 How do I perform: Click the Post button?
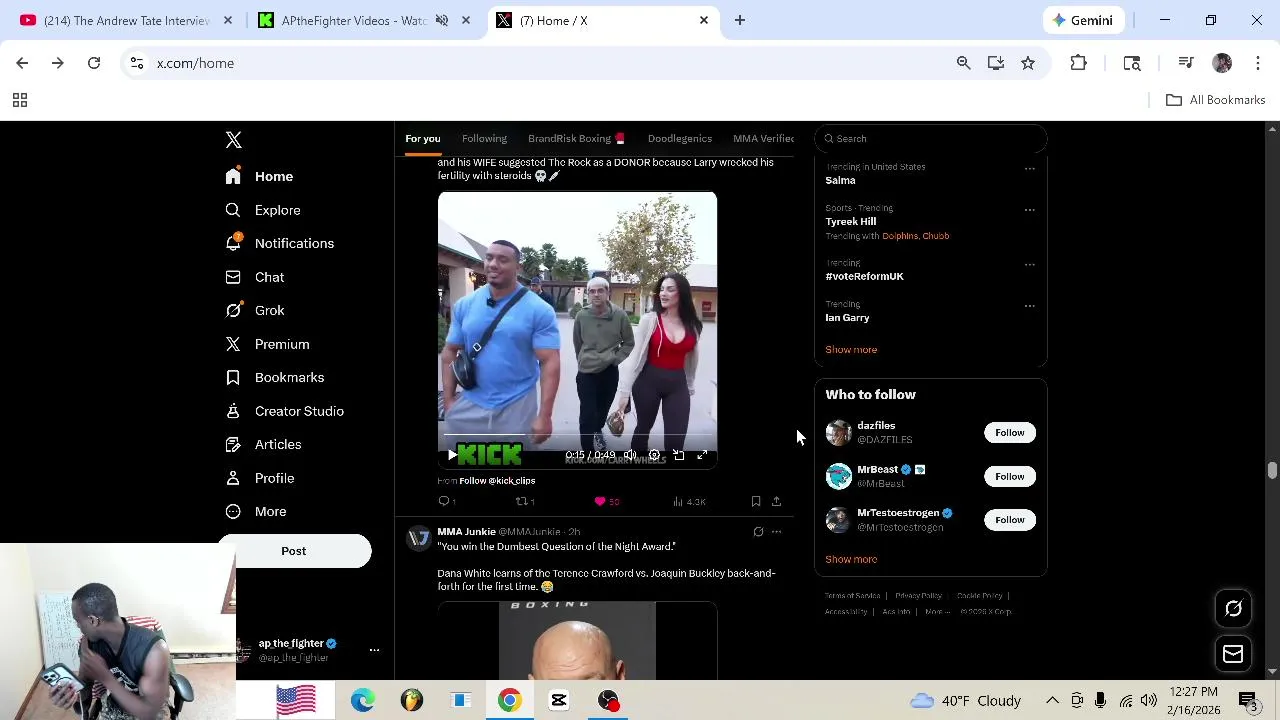pyautogui.click(x=294, y=551)
